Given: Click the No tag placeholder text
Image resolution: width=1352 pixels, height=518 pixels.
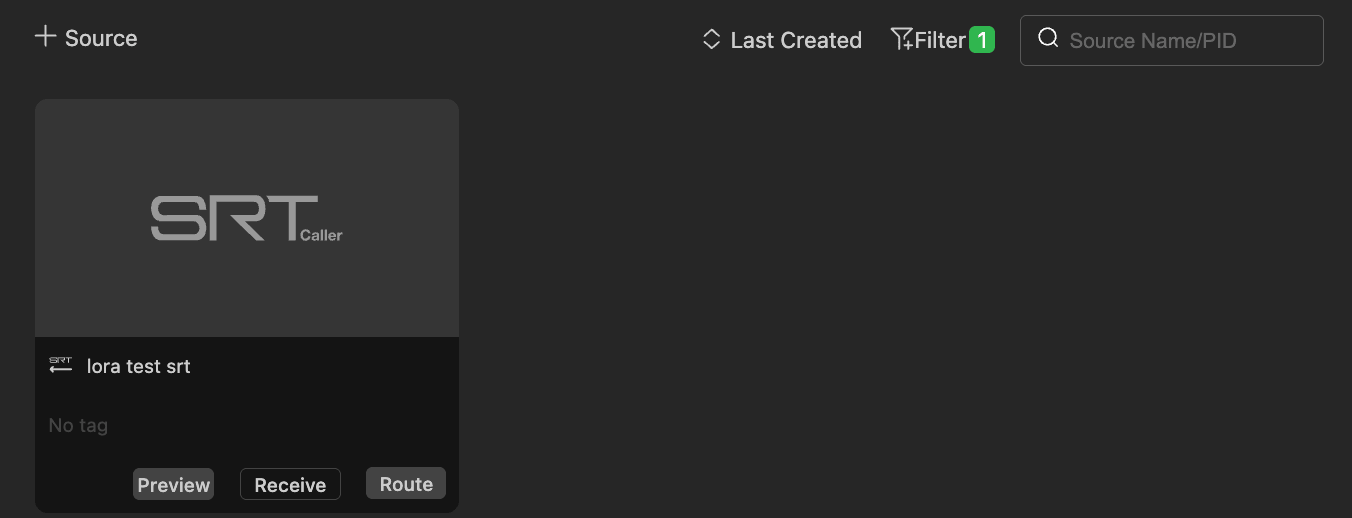Looking at the screenshot, I should coord(78,425).
